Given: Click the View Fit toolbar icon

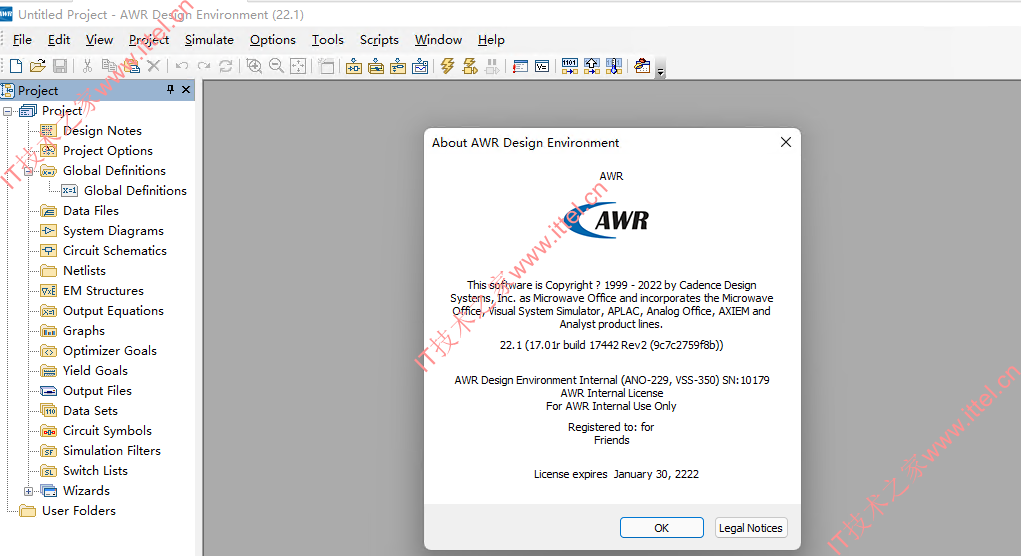Looking at the screenshot, I should click(x=298, y=66).
